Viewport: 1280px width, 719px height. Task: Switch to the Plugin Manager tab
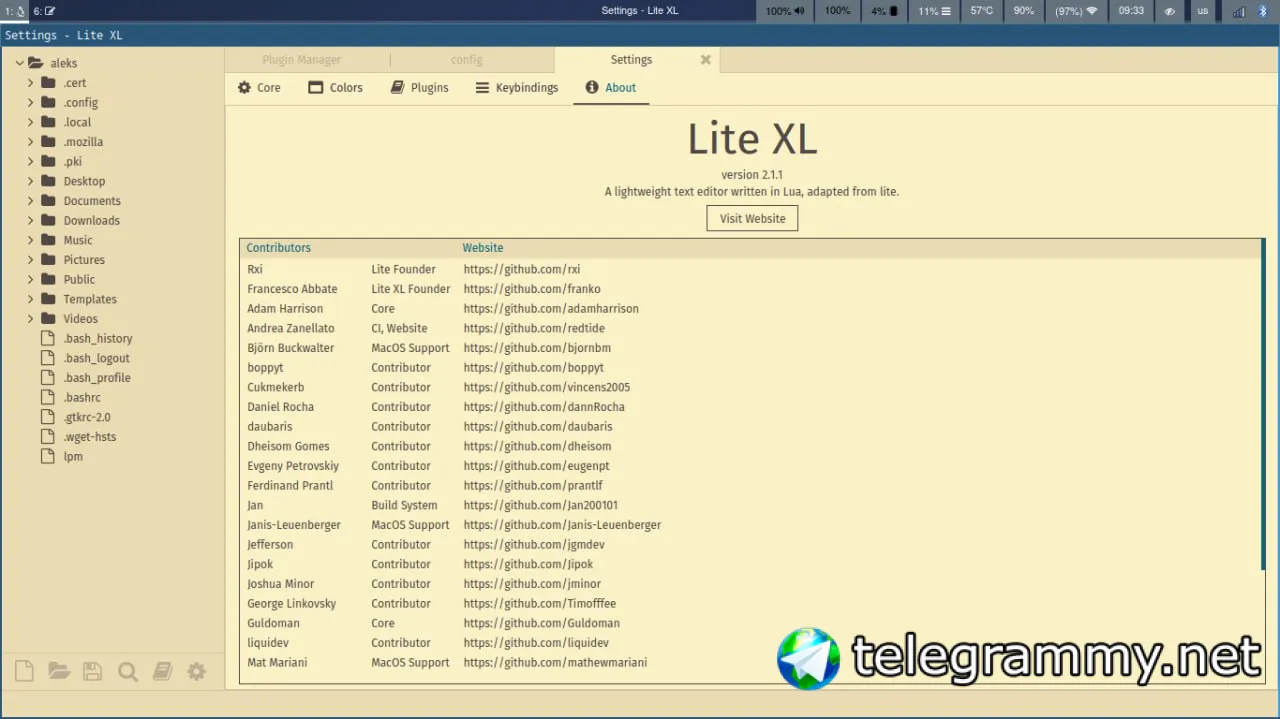click(x=301, y=60)
